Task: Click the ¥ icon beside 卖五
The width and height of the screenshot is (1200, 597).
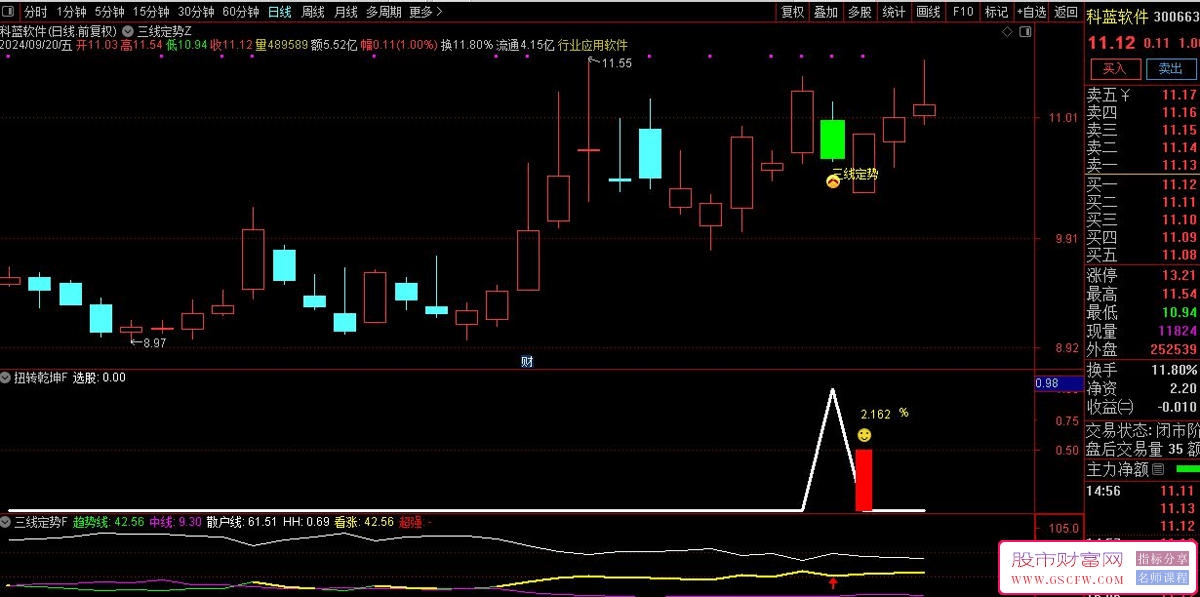Action: 1127,95
